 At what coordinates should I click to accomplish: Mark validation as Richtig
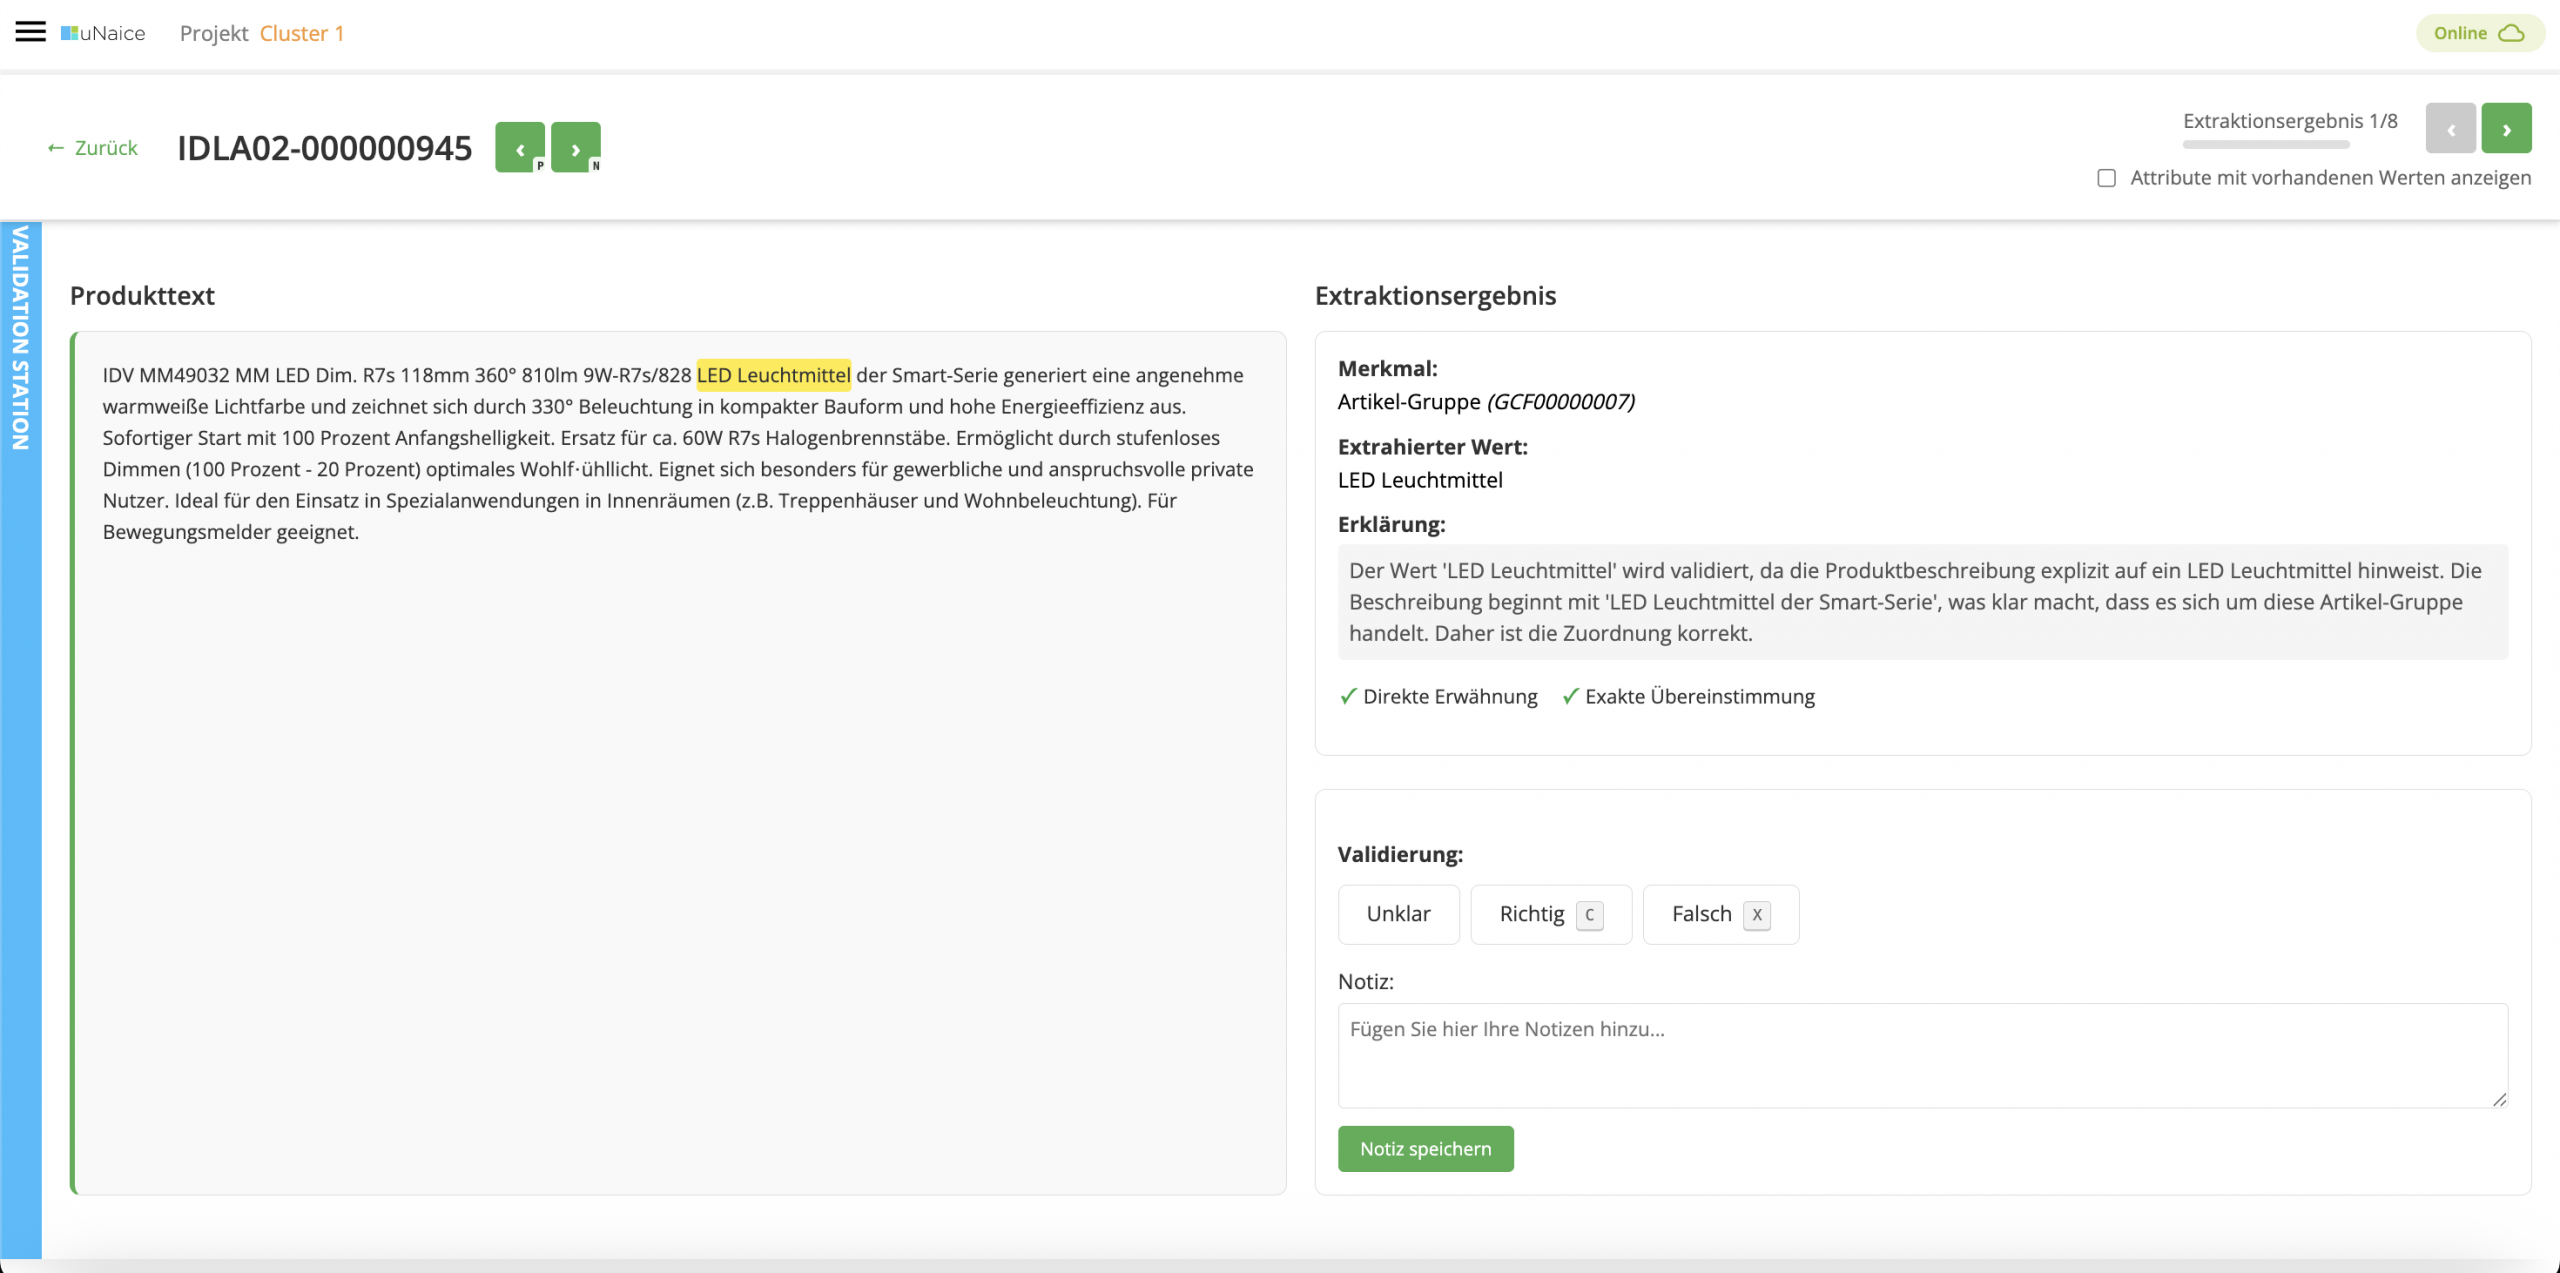[1550, 914]
